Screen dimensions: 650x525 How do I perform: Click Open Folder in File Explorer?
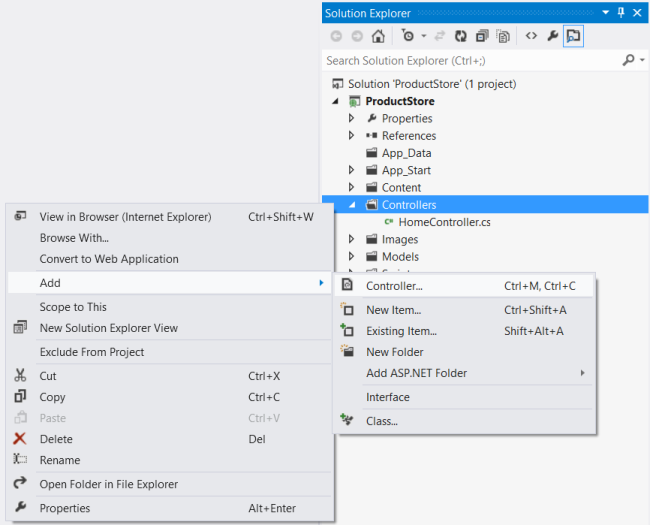coord(109,484)
